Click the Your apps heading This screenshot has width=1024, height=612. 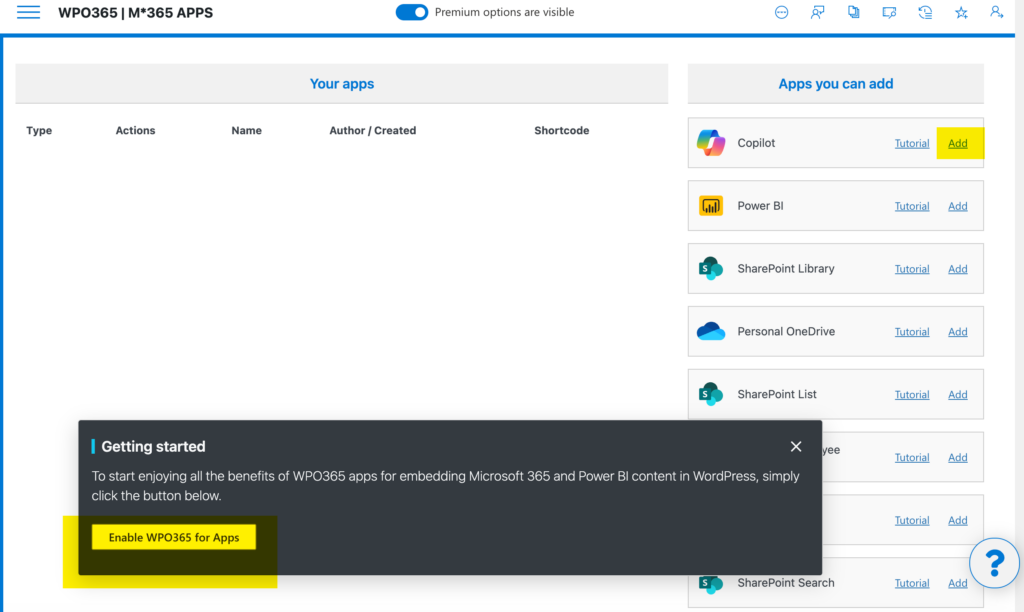(x=342, y=84)
